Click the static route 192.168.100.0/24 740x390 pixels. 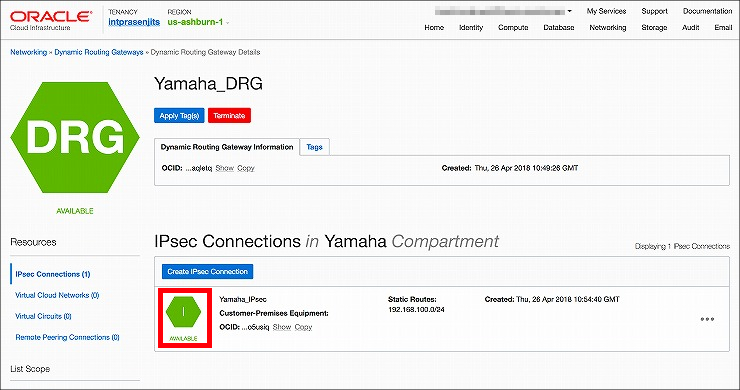pos(416,310)
